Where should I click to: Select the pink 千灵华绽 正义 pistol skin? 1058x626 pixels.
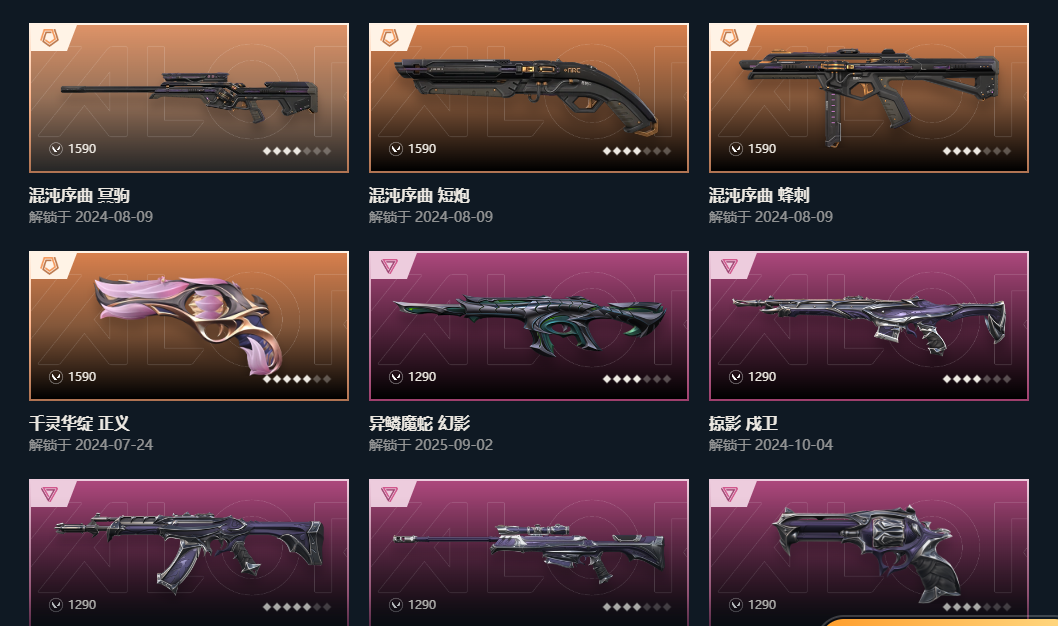189,326
